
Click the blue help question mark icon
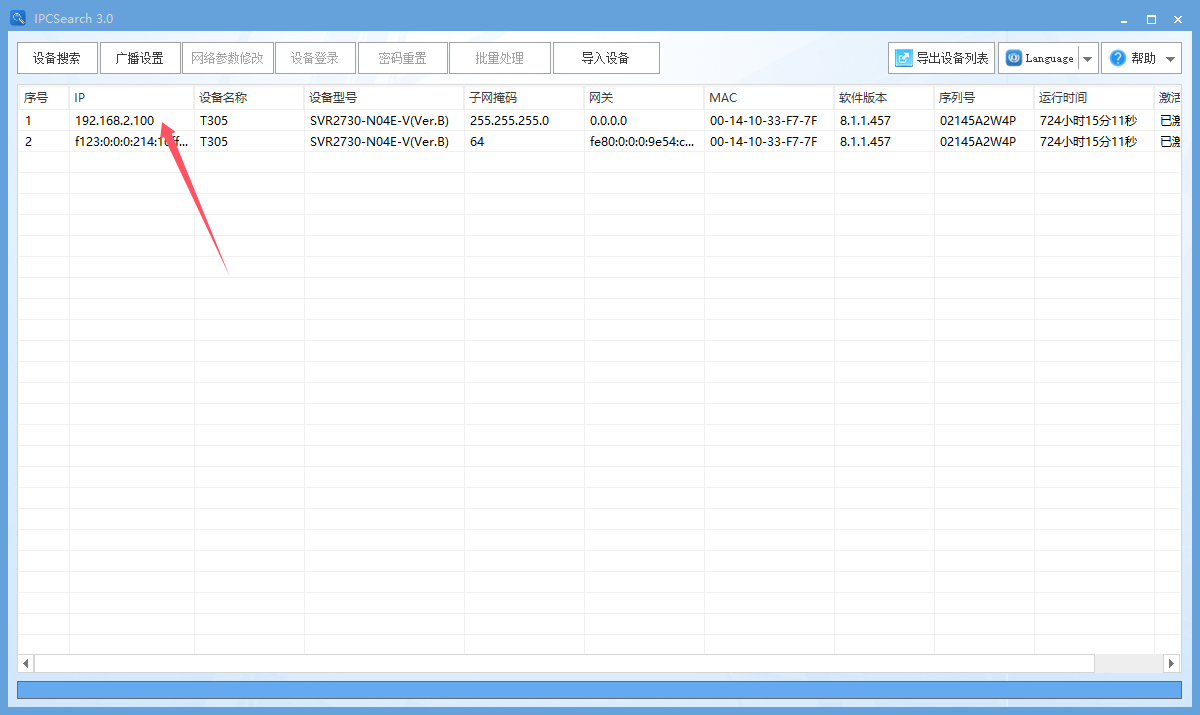click(1118, 58)
